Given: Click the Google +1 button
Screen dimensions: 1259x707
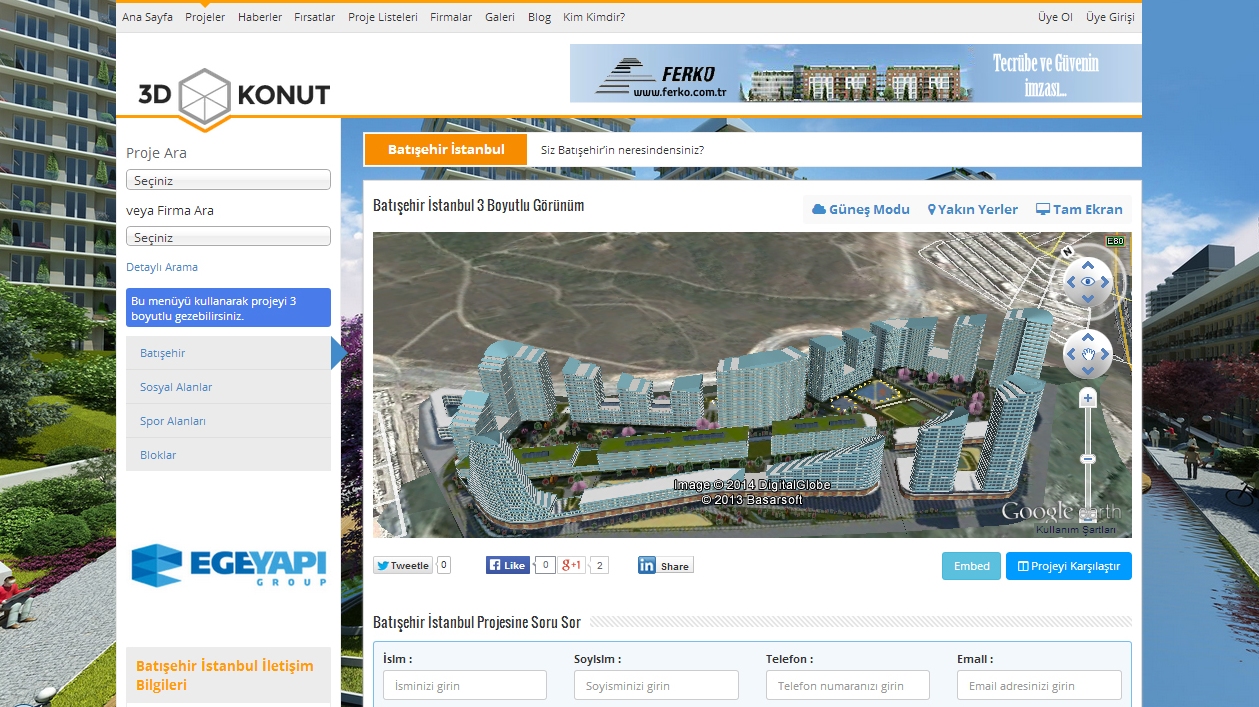Looking at the screenshot, I should point(572,565).
